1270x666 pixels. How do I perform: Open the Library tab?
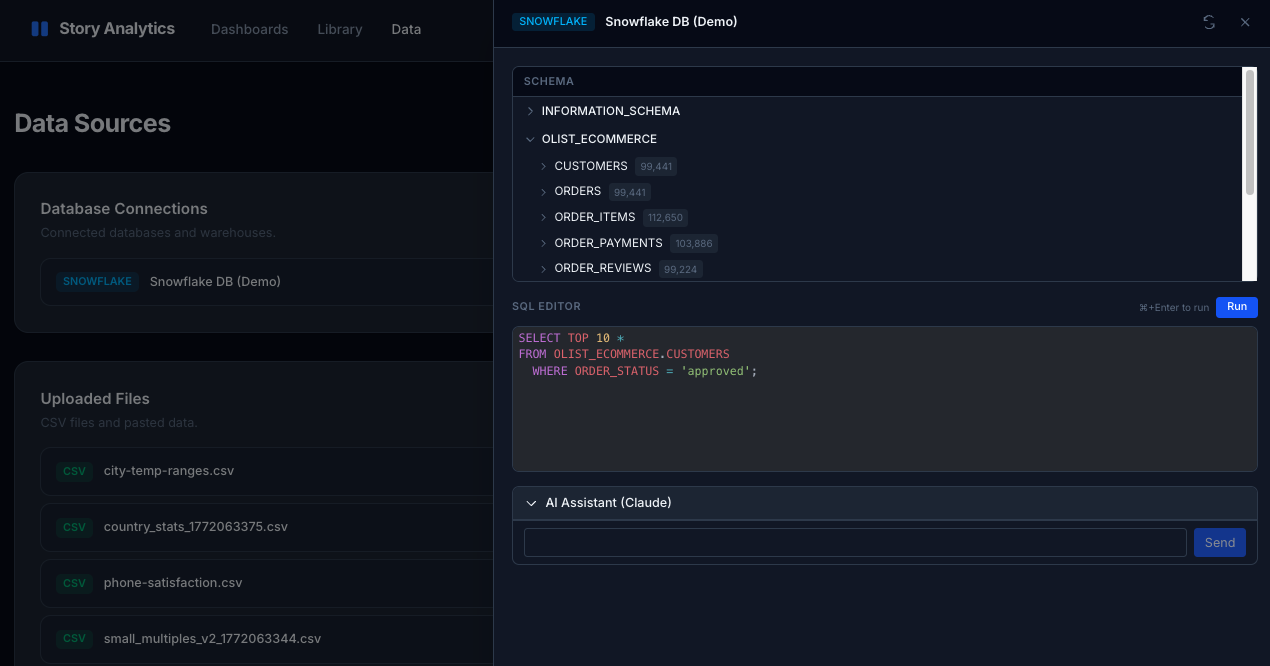point(340,29)
